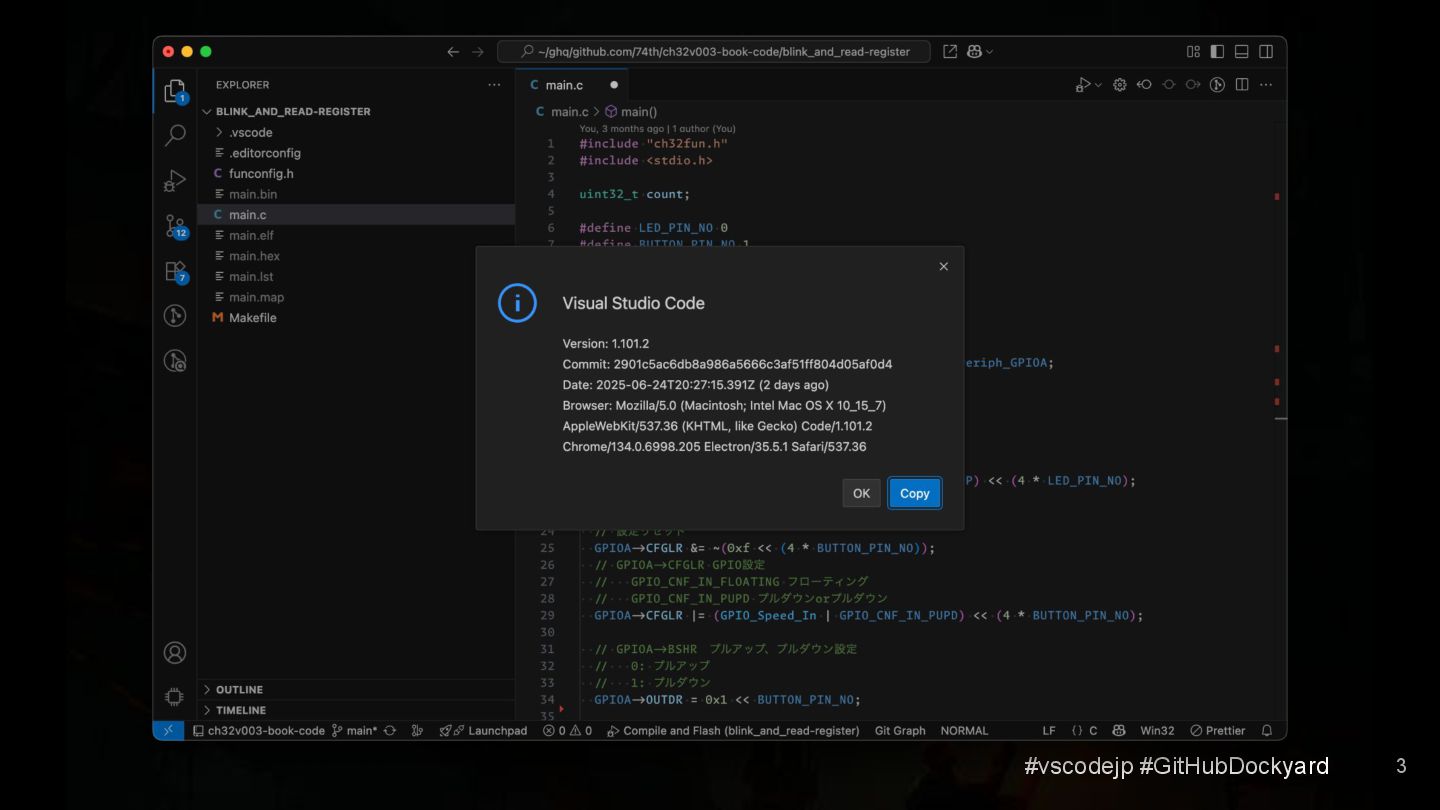Image resolution: width=1440 pixels, height=810 pixels.
Task: Run Compile and Flash task from status bar
Action: click(x=733, y=731)
